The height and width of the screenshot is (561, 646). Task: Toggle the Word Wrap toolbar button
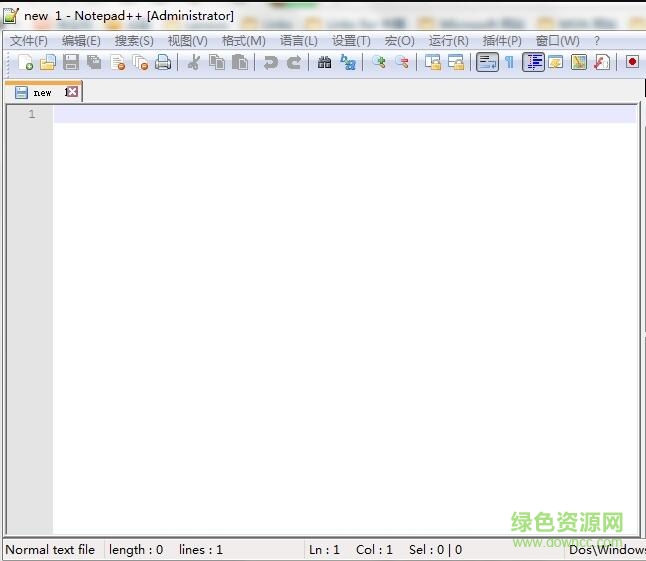pyautogui.click(x=487, y=62)
